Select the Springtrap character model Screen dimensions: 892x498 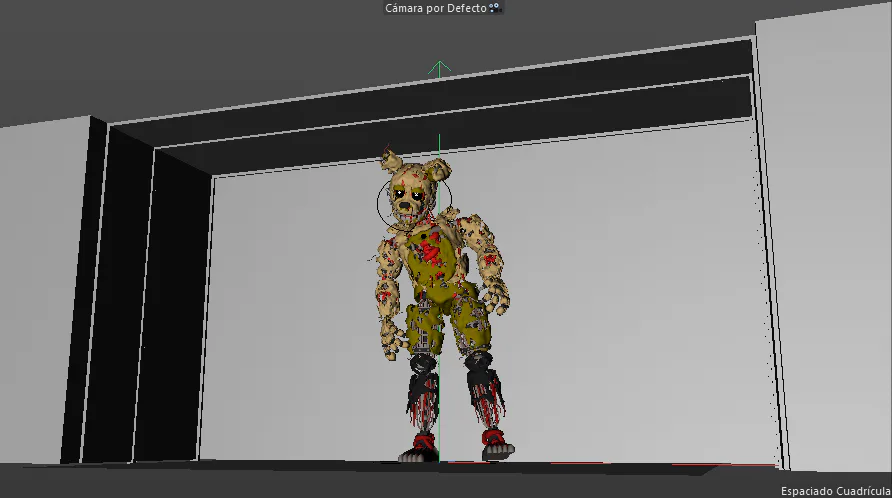441,304
